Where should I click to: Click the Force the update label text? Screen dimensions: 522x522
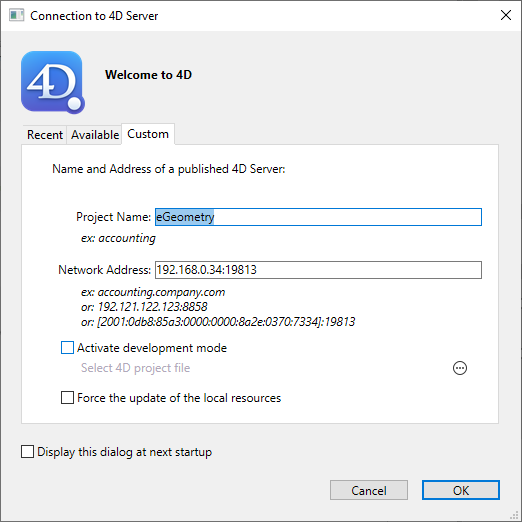[x=179, y=398]
